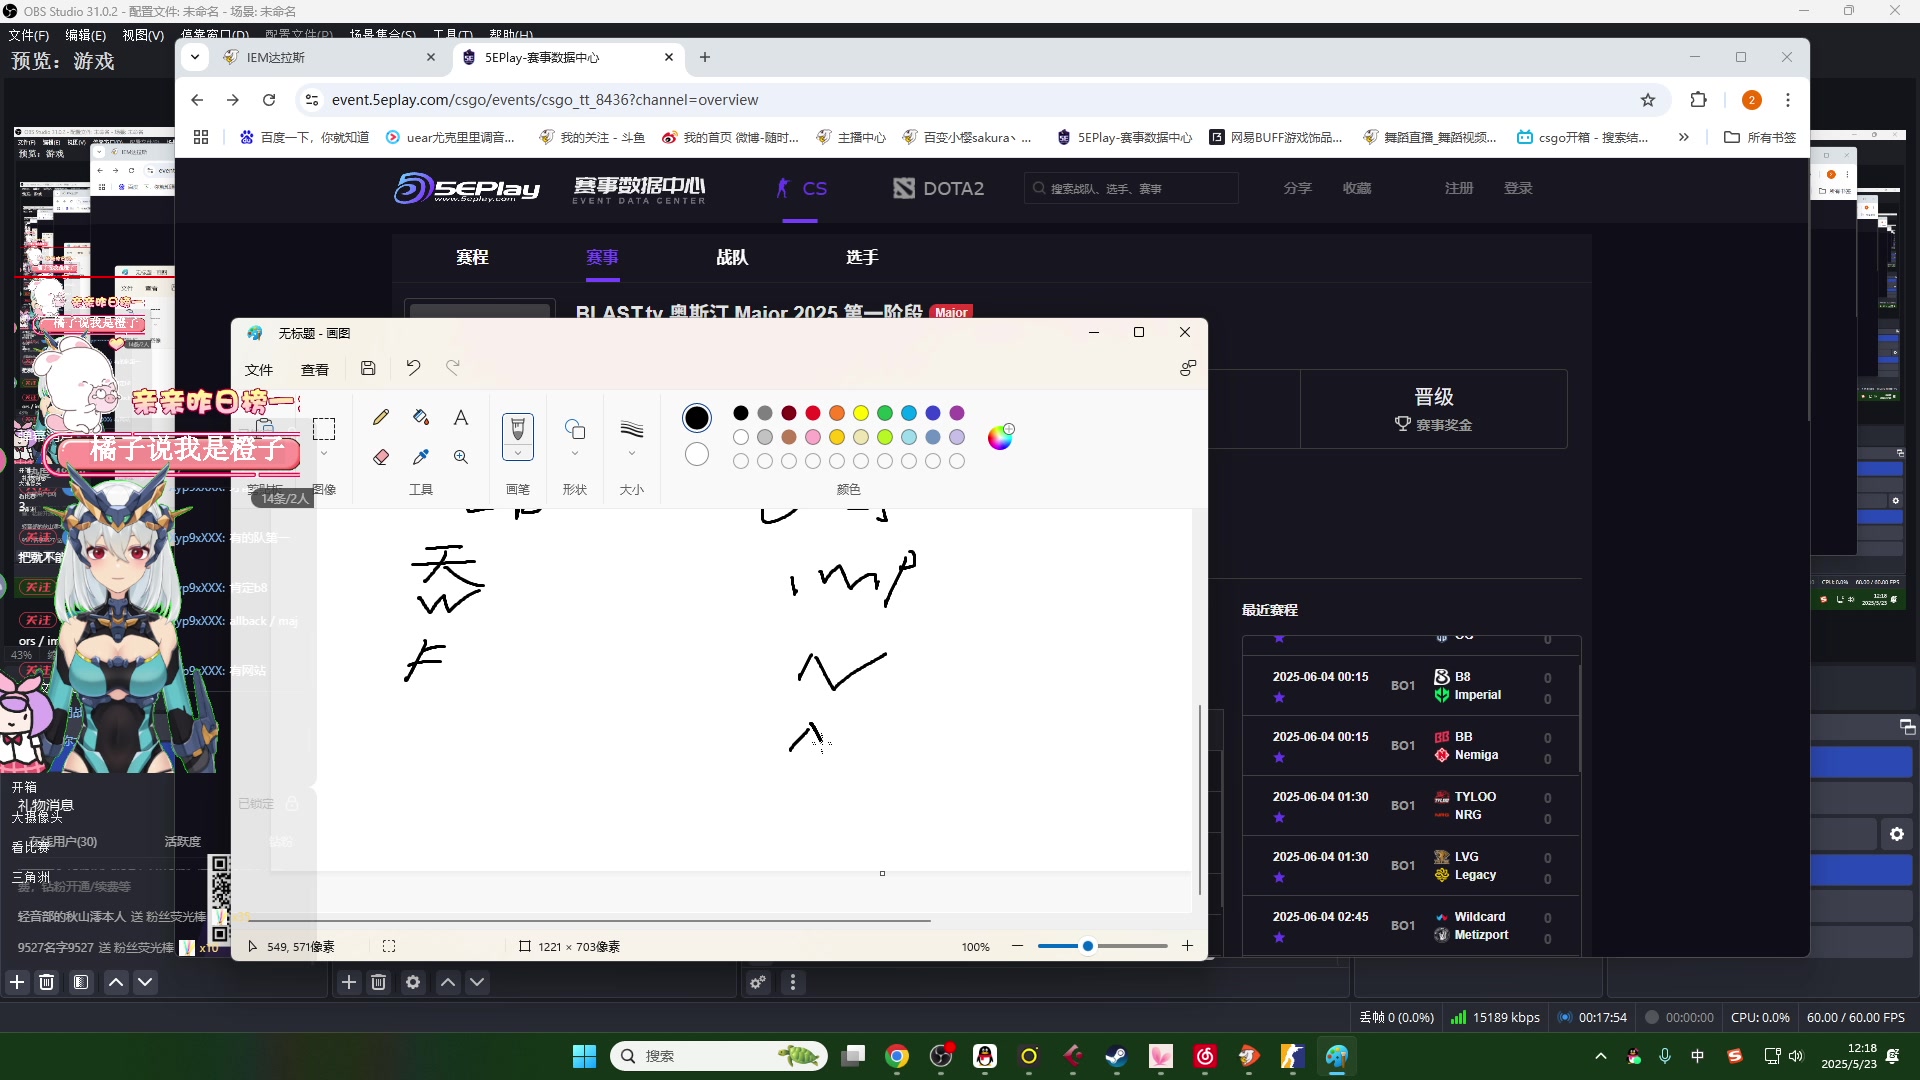Image resolution: width=1920 pixels, height=1080 pixels.
Task: Click the 注册 link on 5EPlay
Action: point(1459,188)
